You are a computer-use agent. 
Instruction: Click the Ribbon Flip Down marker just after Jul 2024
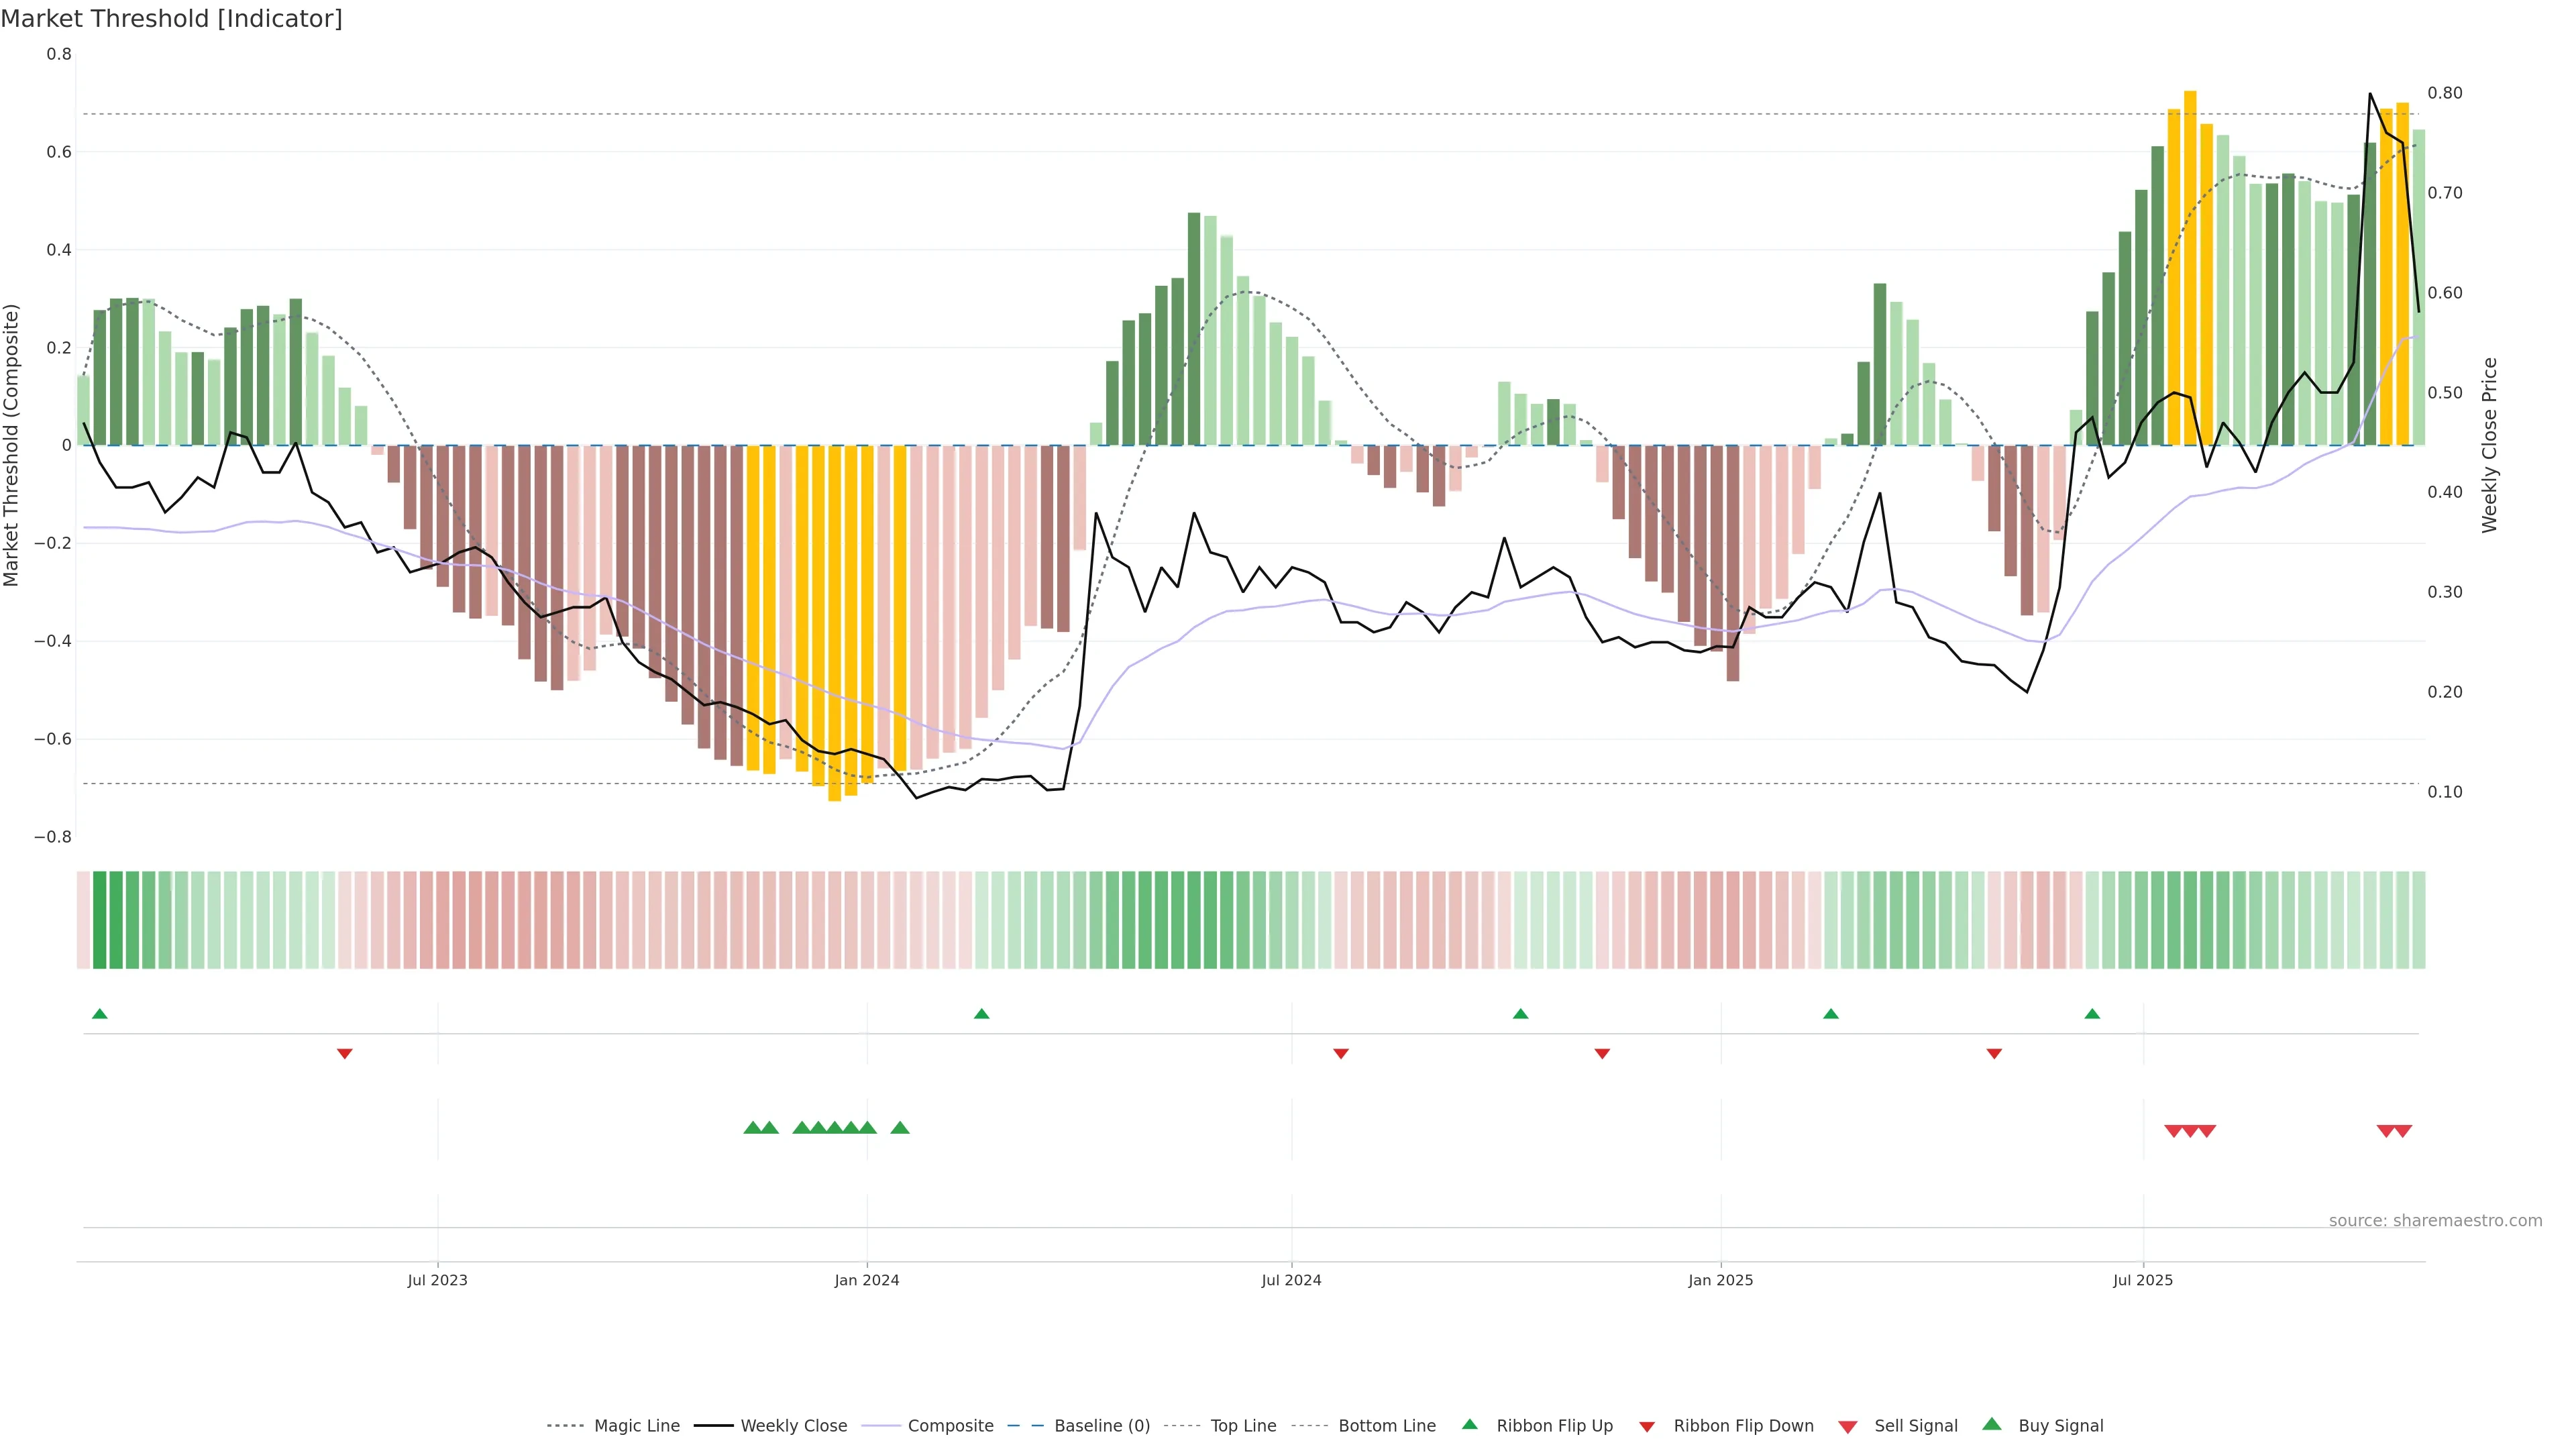[1341, 1053]
